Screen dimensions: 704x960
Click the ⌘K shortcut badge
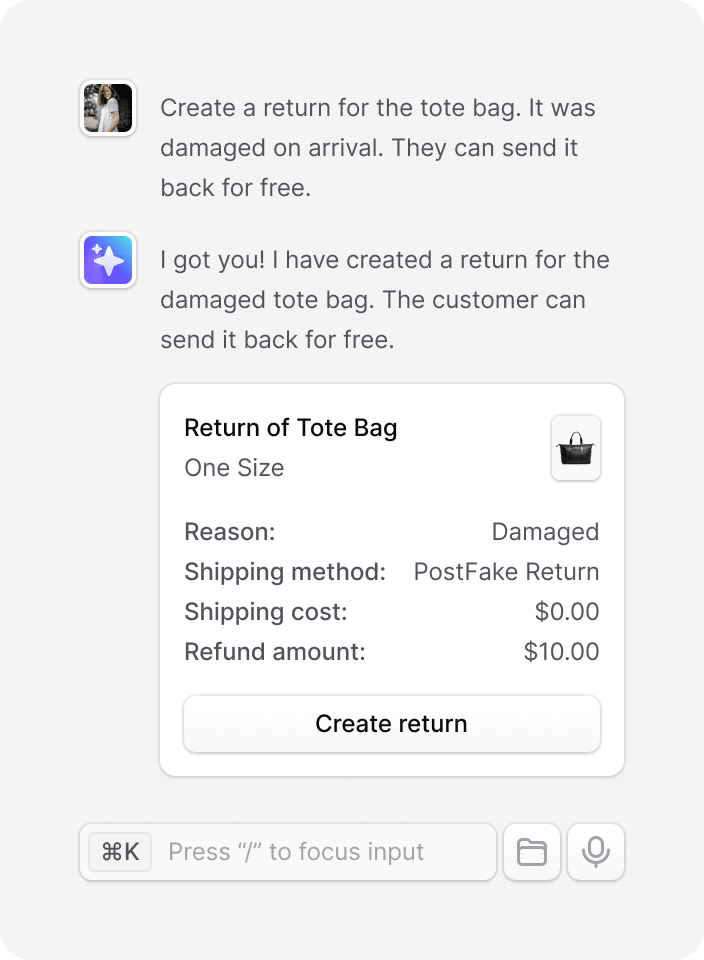pyautogui.click(x=121, y=852)
